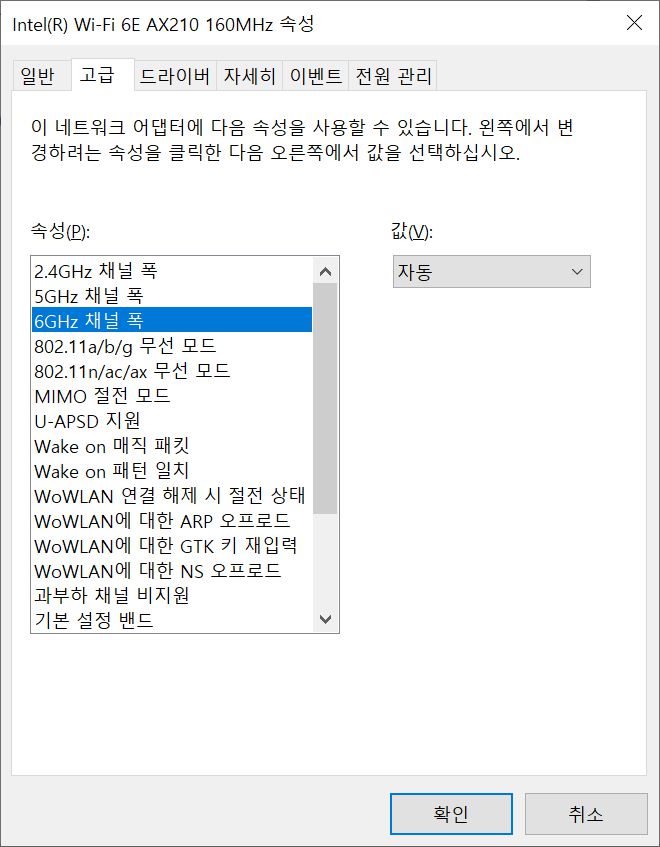Click the 확인 button
This screenshot has height=847, width=660.
pos(451,814)
